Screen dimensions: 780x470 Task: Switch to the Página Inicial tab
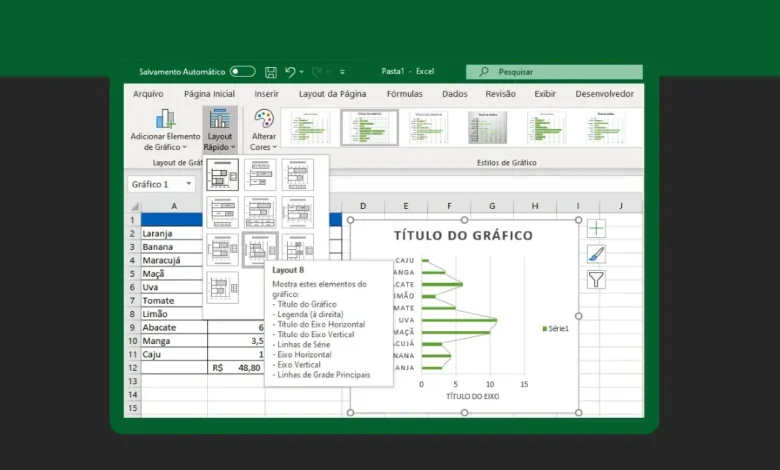[x=209, y=94]
